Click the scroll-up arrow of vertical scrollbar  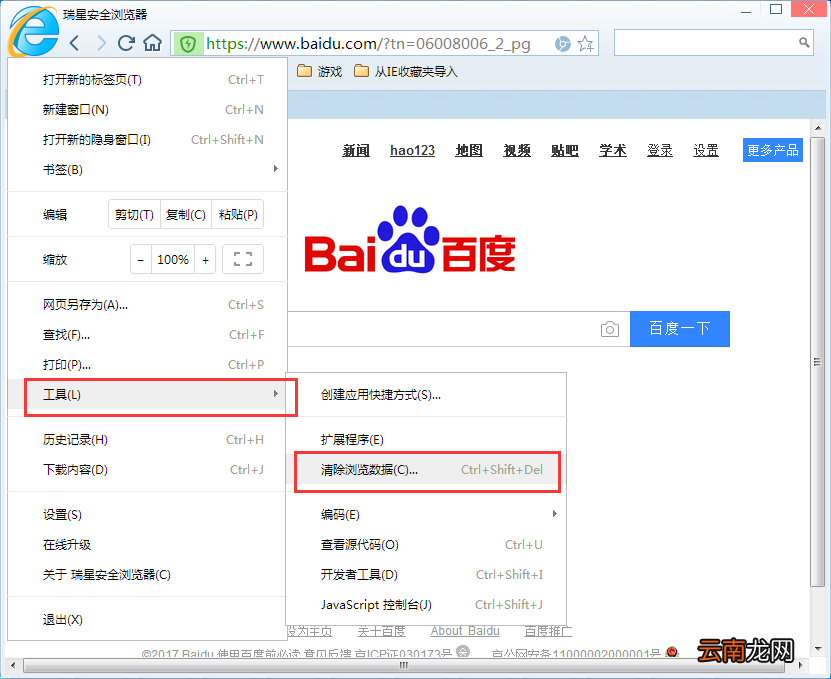818,128
